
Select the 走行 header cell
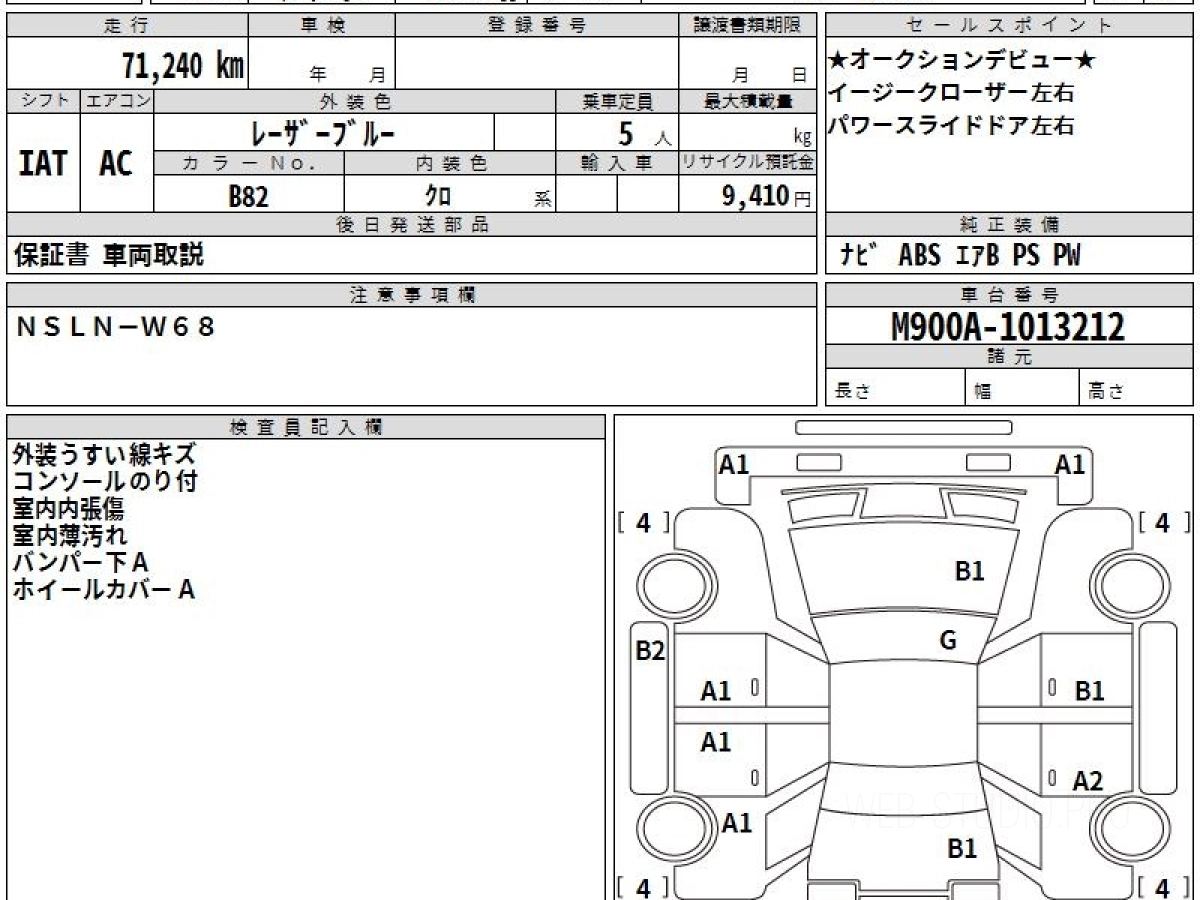127,26
